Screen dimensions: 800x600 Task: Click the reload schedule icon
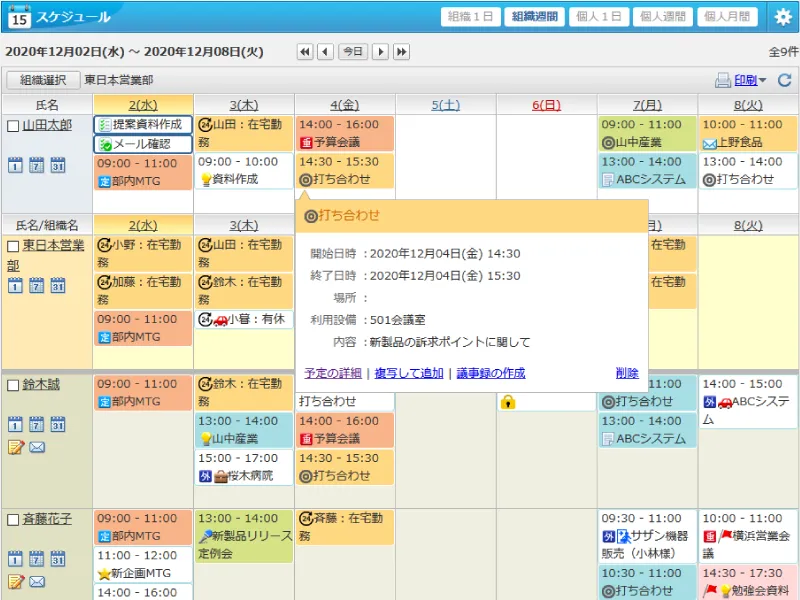coord(785,80)
